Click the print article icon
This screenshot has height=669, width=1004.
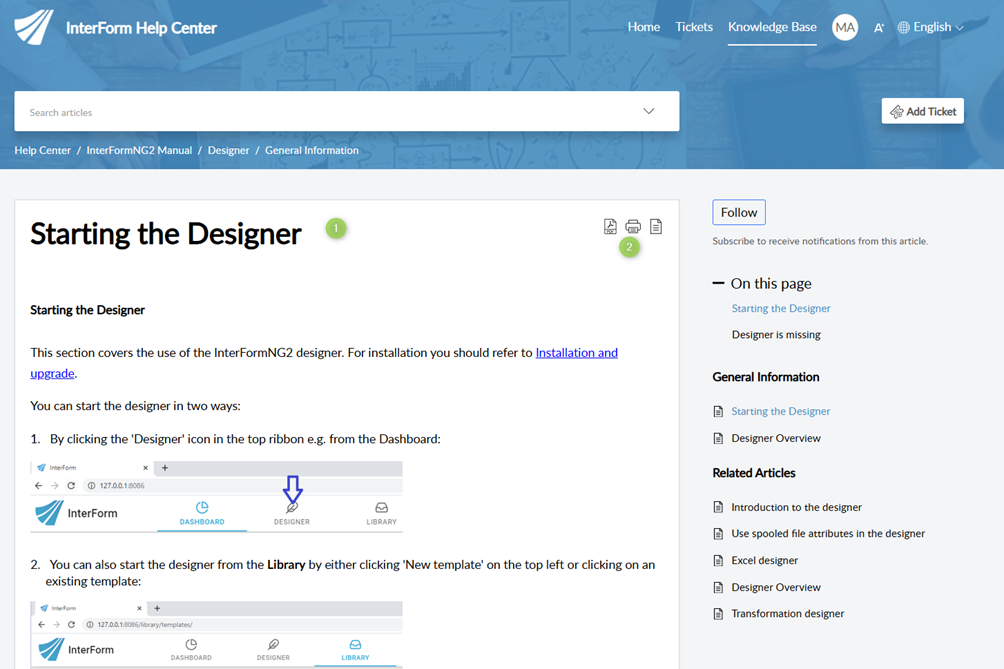(x=633, y=227)
